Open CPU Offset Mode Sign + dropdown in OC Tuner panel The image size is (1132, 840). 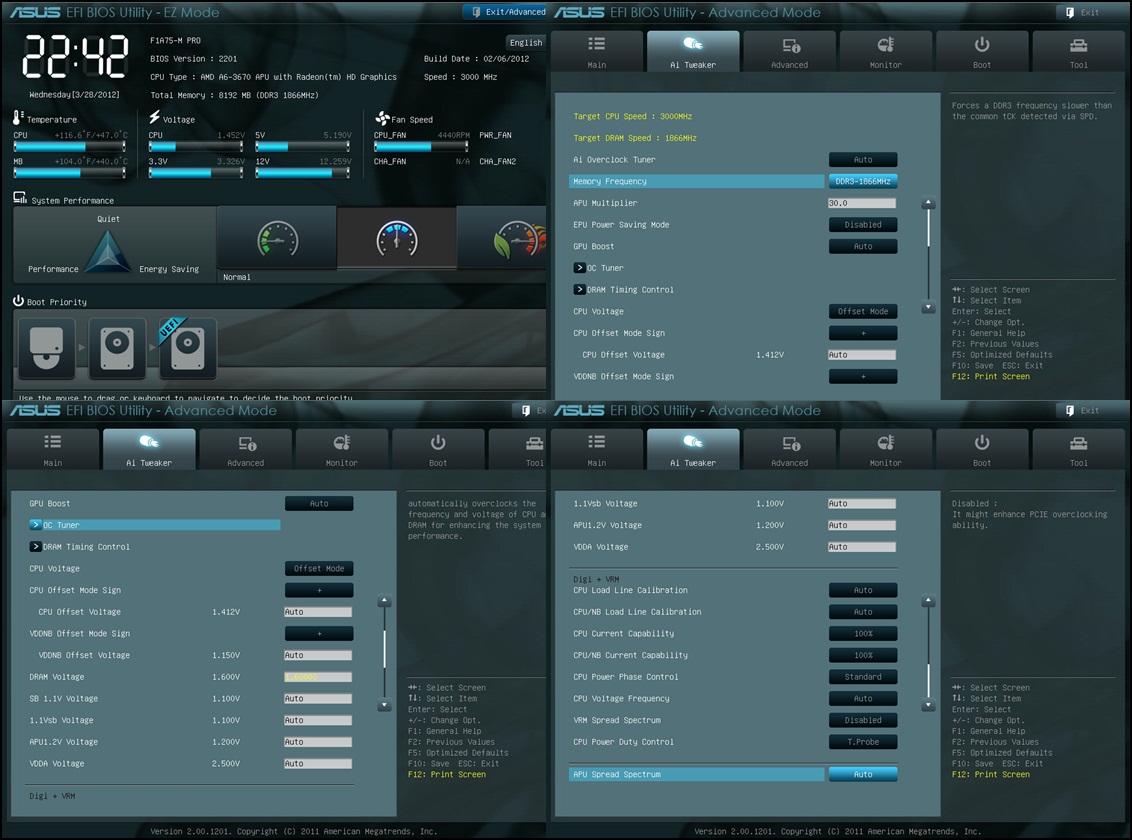click(319, 590)
